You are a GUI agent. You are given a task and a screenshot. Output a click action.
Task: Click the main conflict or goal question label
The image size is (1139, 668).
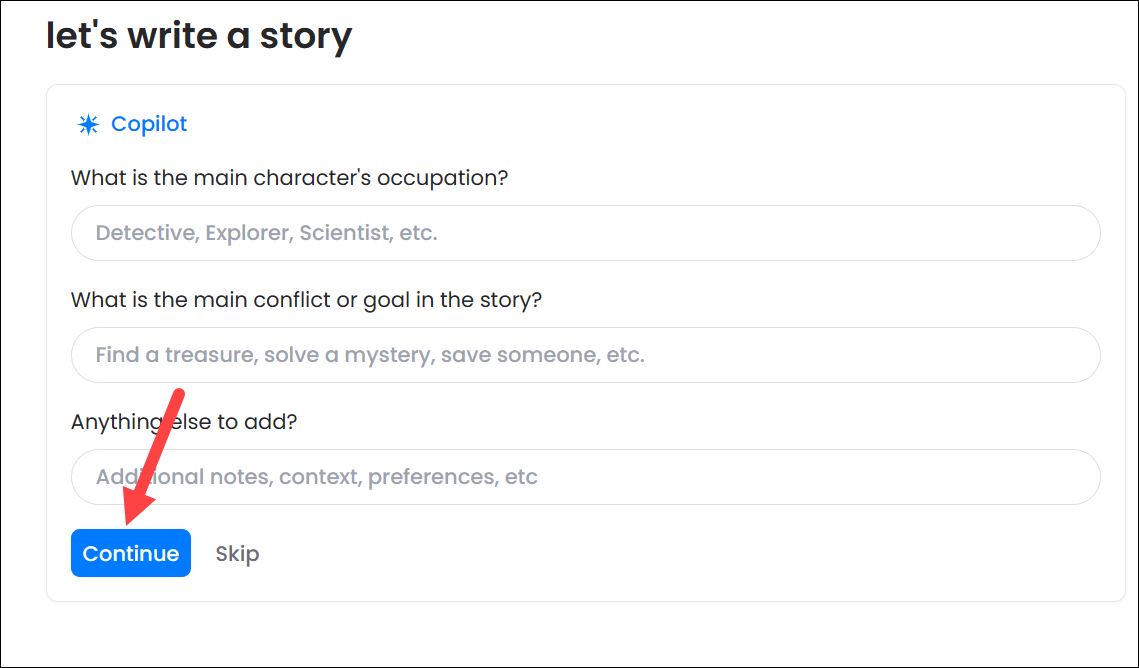(306, 300)
